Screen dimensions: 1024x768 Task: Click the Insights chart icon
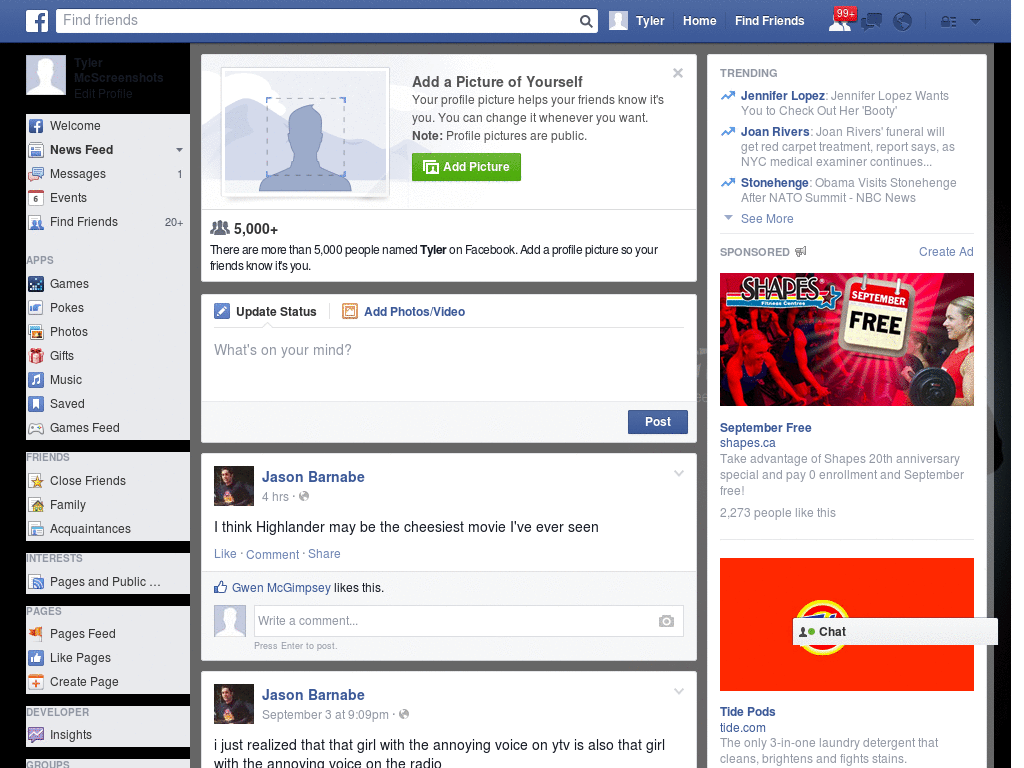37,735
